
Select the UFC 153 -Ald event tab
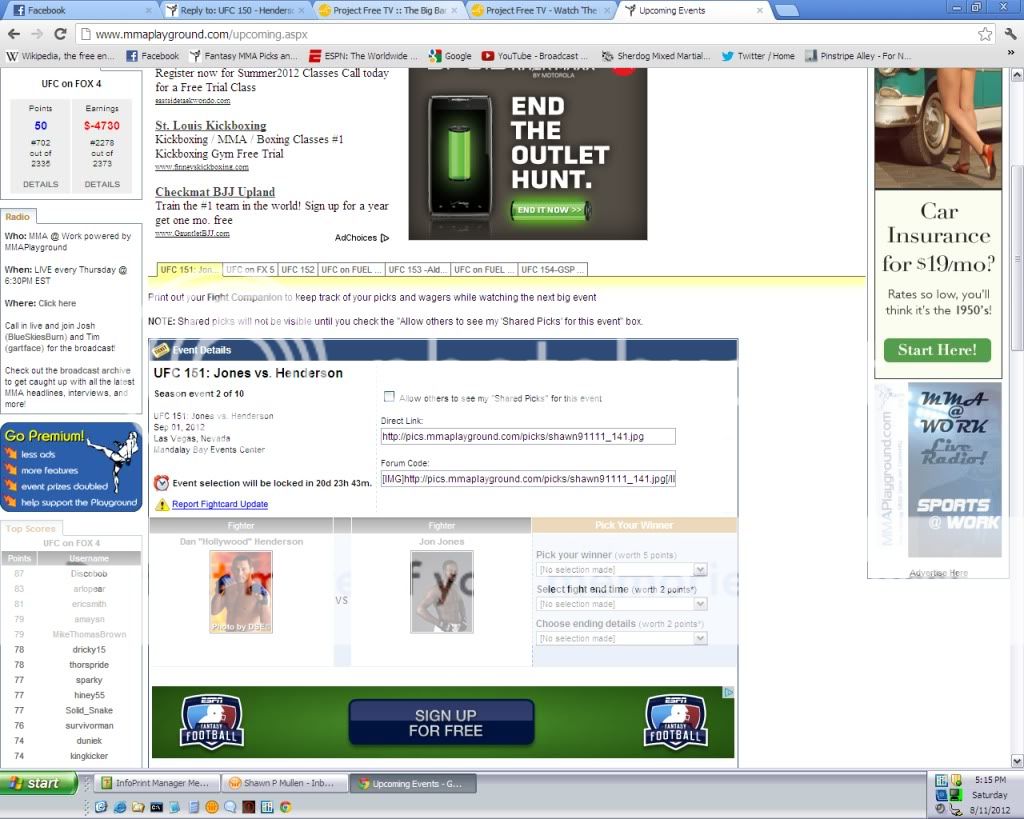[417, 270]
